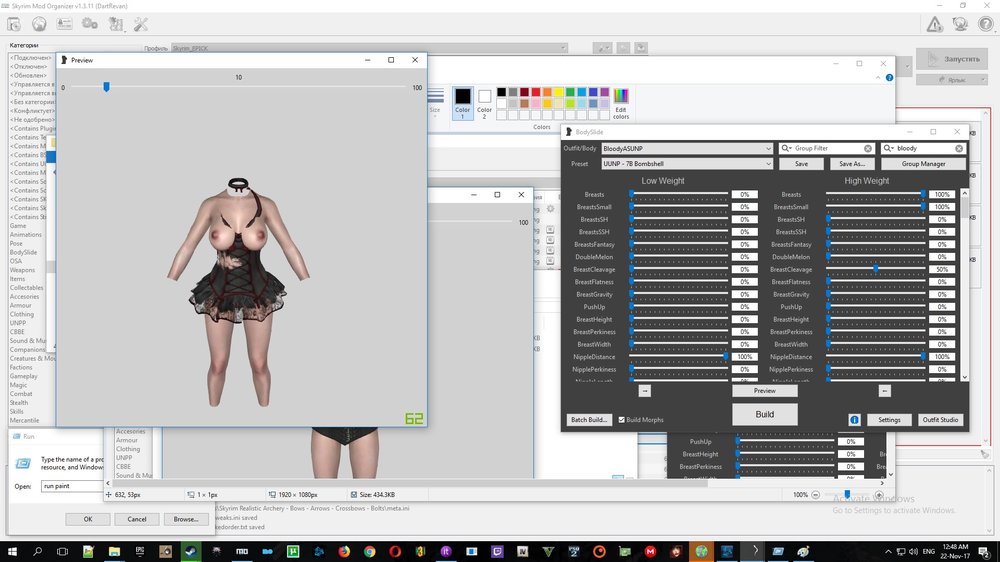
Task: Open the Edit colors palette icon
Action: point(621,104)
